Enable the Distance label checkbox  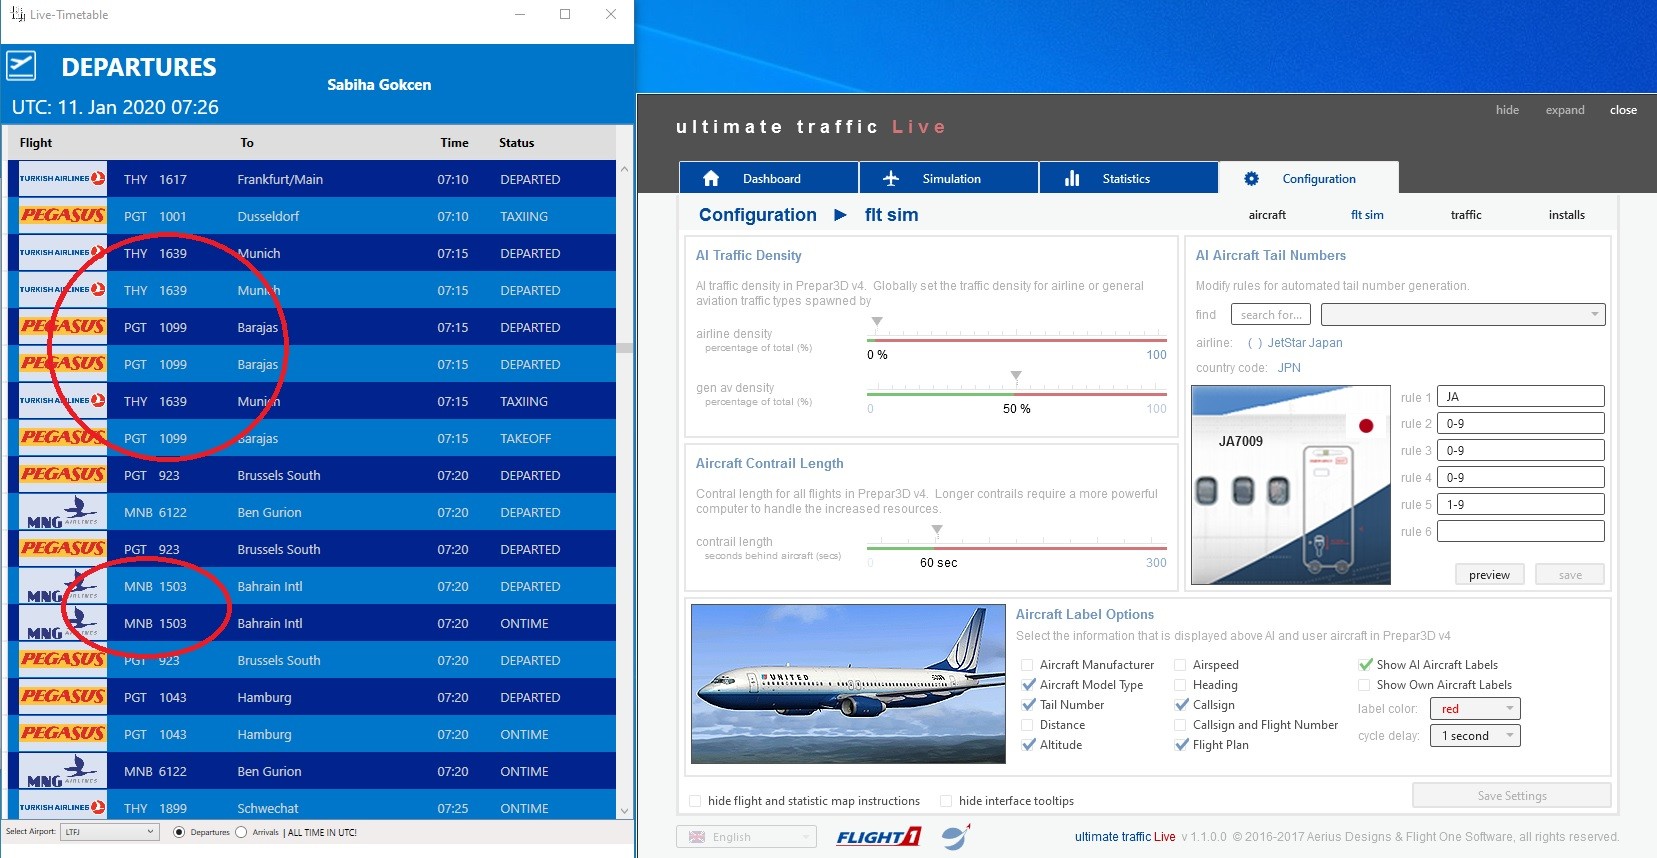1028,725
